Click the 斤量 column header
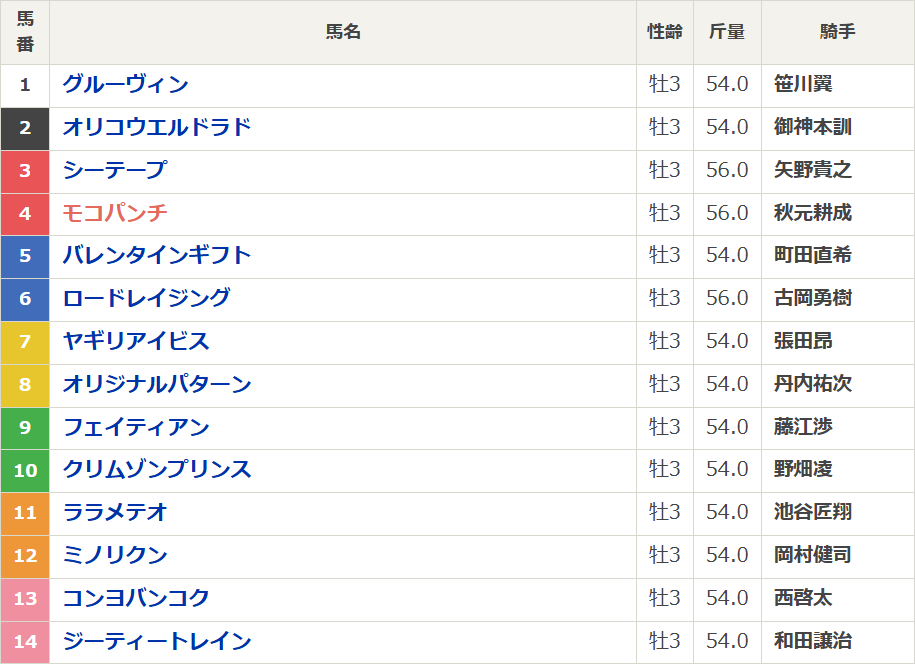Screen dimensions: 915x665 (x=727, y=32)
